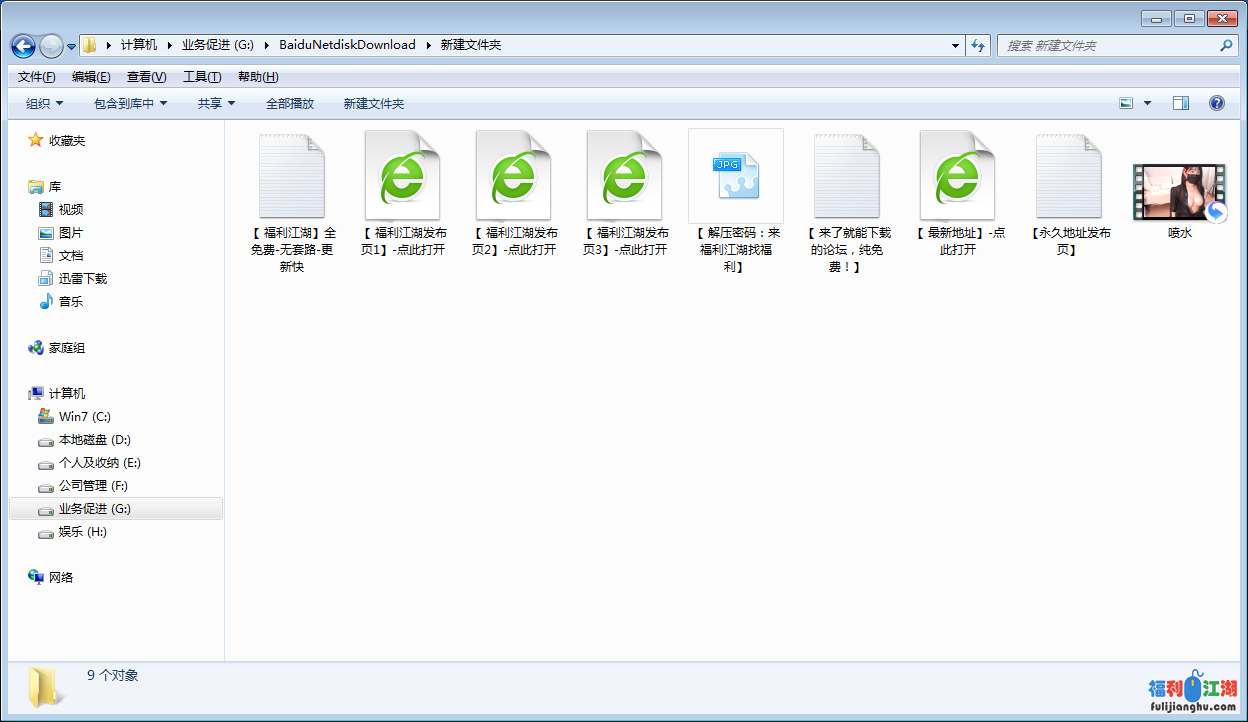Select the JPG image file icon
Viewport: 1248px width, 722px height.
pos(735,176)
